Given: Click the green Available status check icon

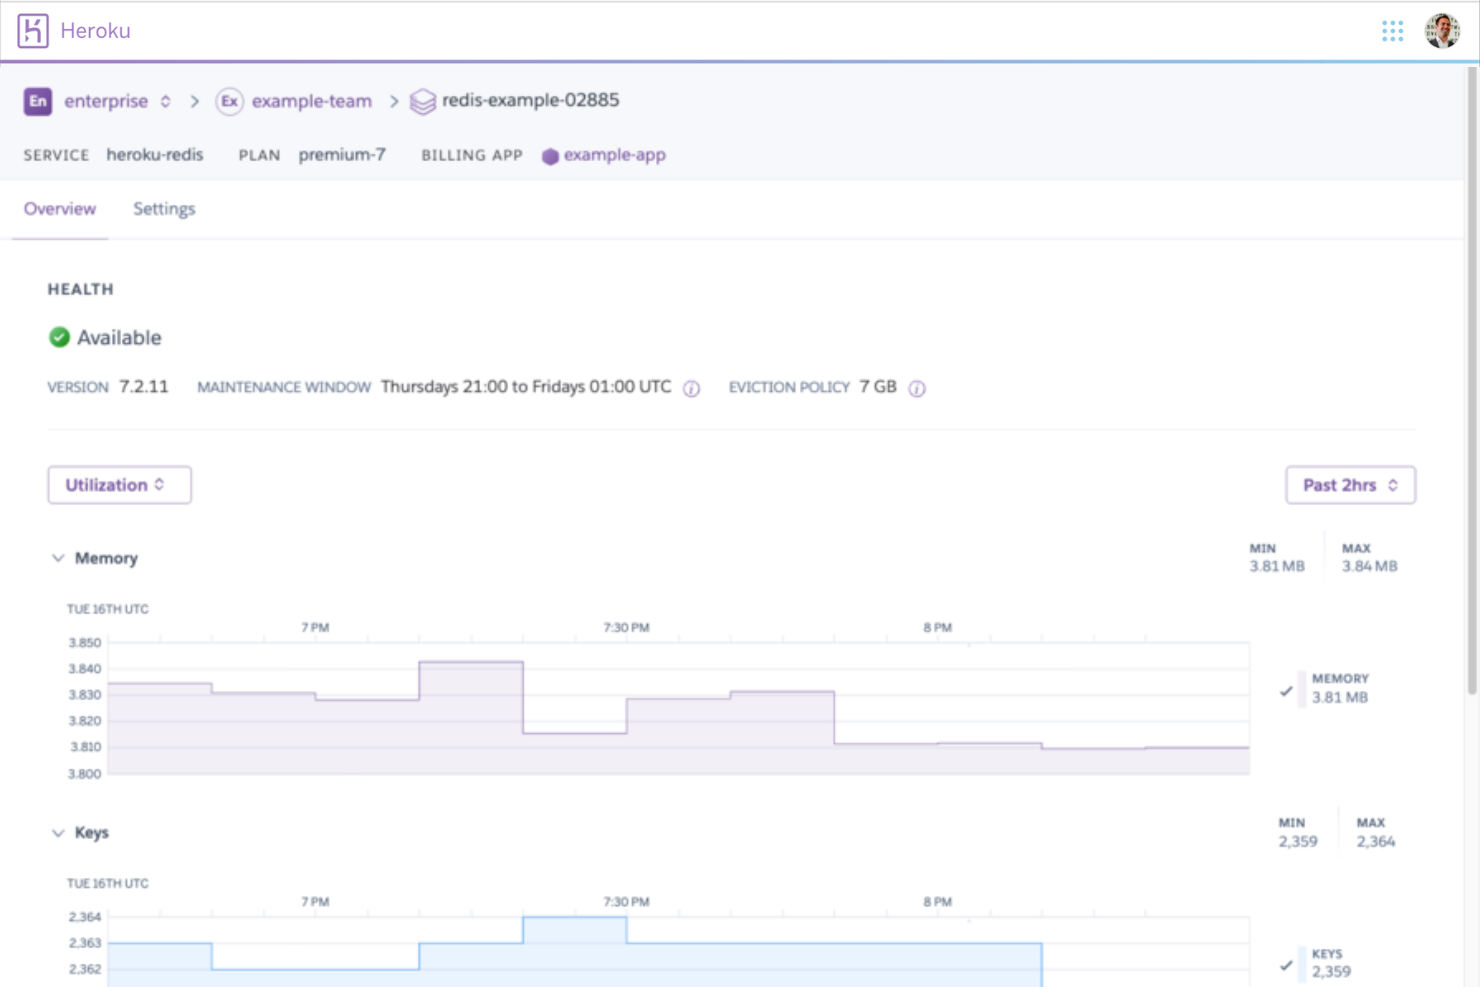Looking at the screenshot, I should point(60,337).
